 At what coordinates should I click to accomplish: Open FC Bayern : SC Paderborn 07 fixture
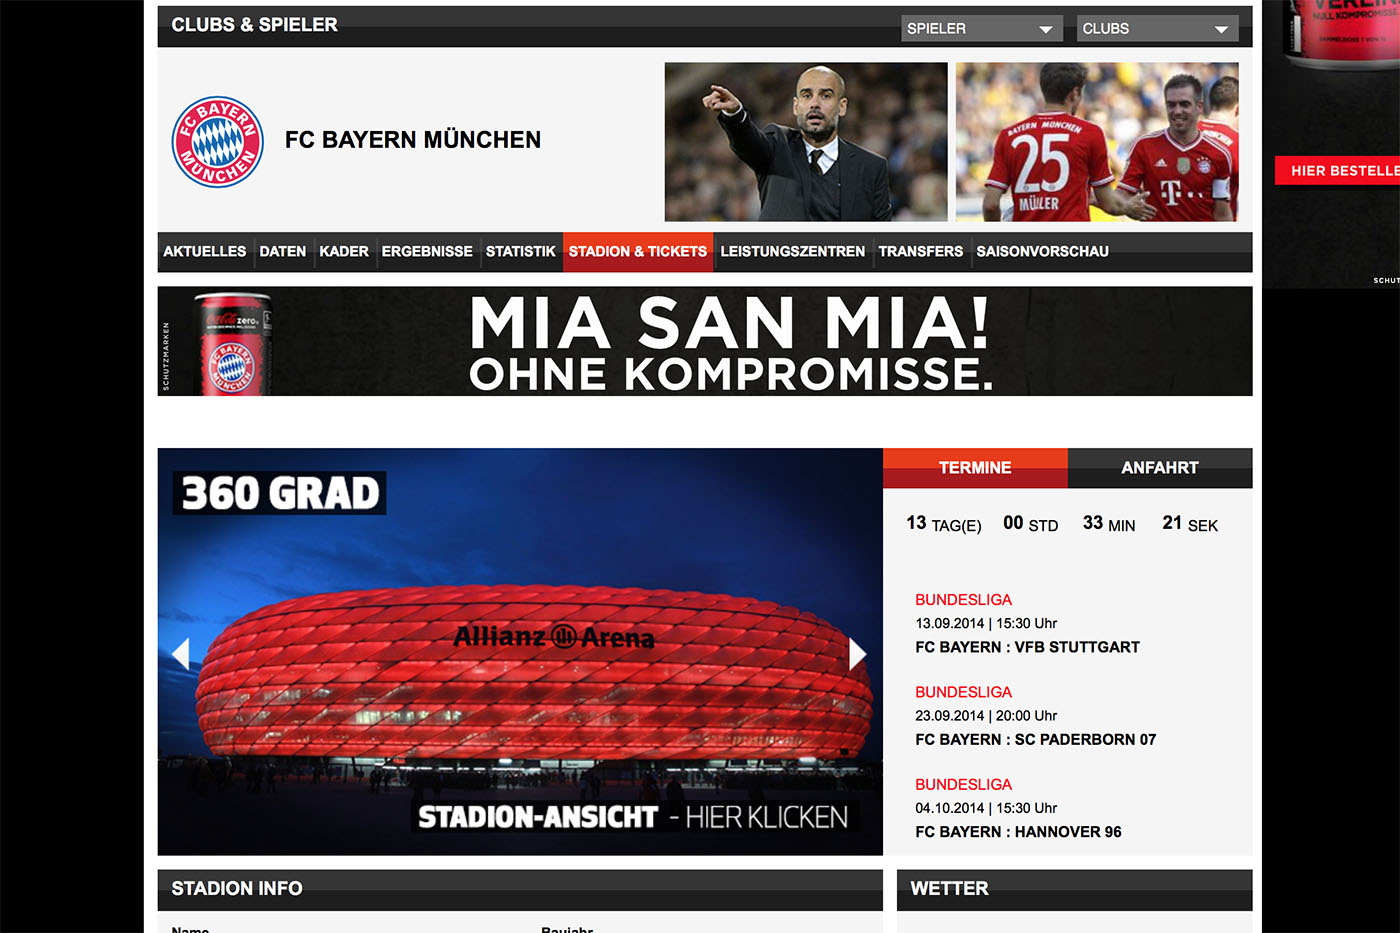1035,740
